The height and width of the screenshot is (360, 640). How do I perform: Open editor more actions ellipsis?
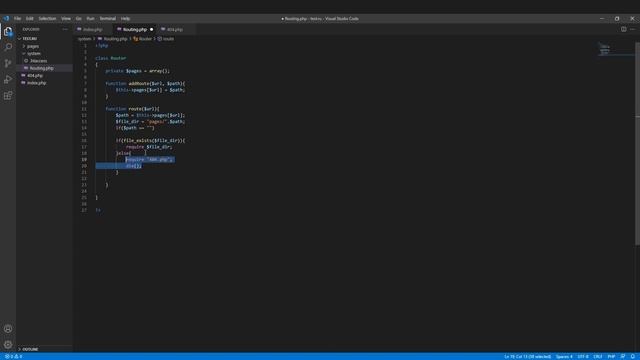point(632,29)
